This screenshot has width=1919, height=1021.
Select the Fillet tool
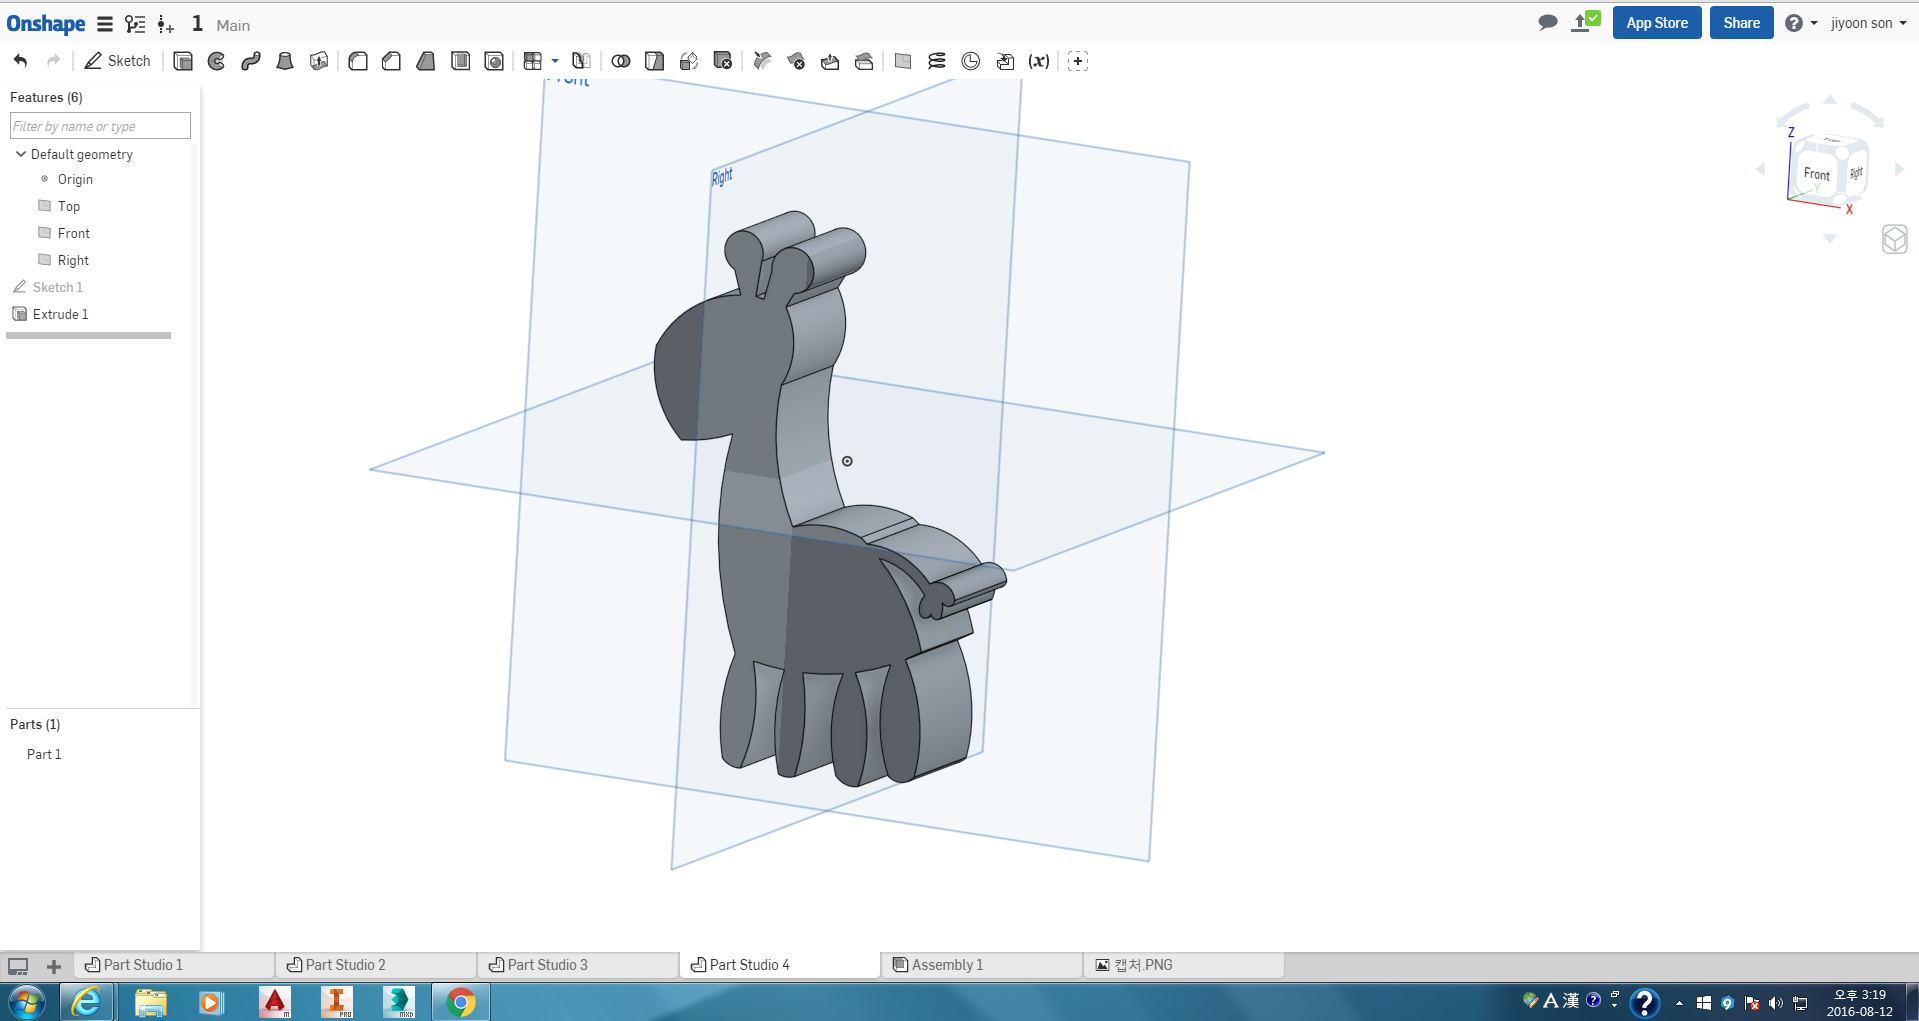point(358,61)
